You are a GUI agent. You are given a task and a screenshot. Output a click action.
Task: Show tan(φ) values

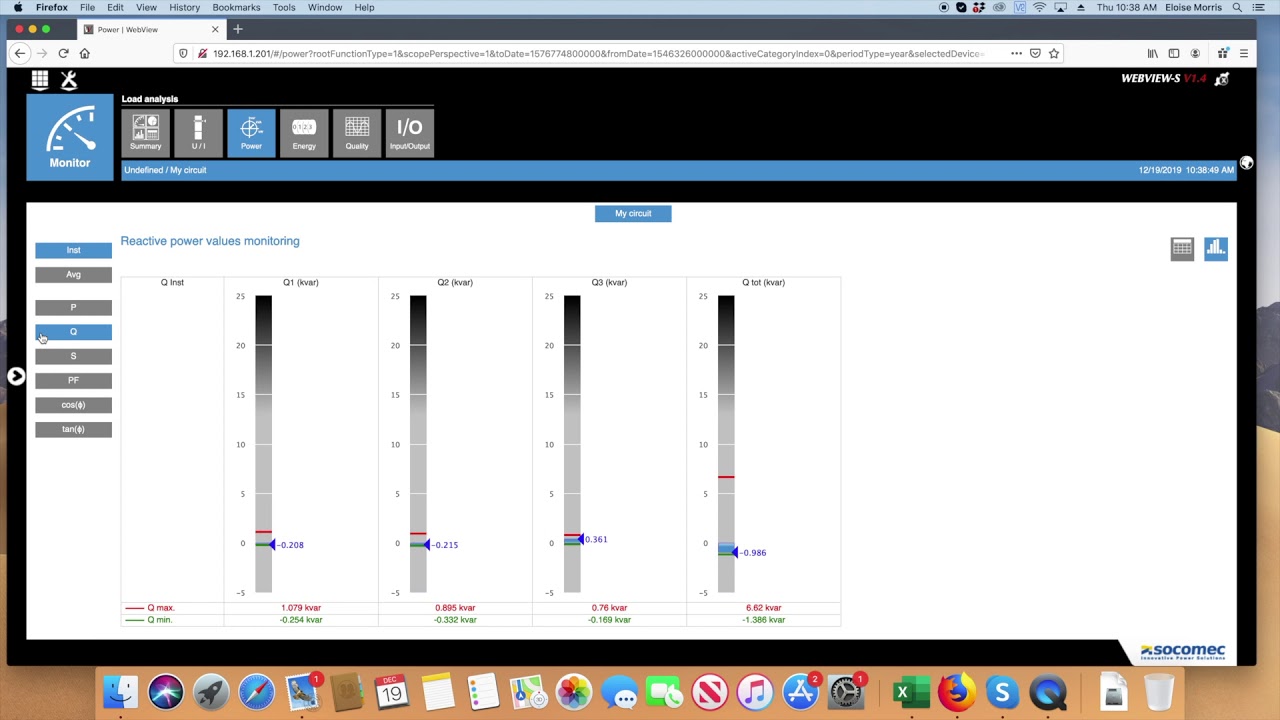73,429
